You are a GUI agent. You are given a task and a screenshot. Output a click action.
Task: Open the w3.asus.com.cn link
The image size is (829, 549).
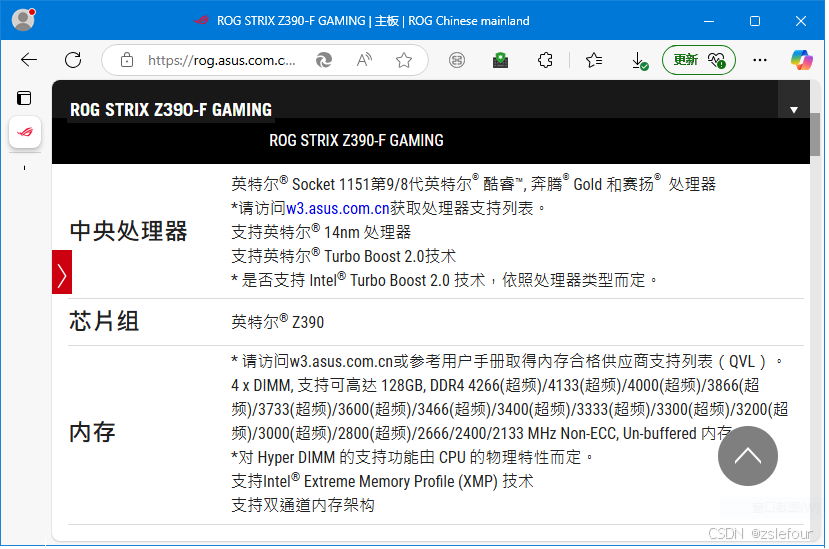coord(337,208)
